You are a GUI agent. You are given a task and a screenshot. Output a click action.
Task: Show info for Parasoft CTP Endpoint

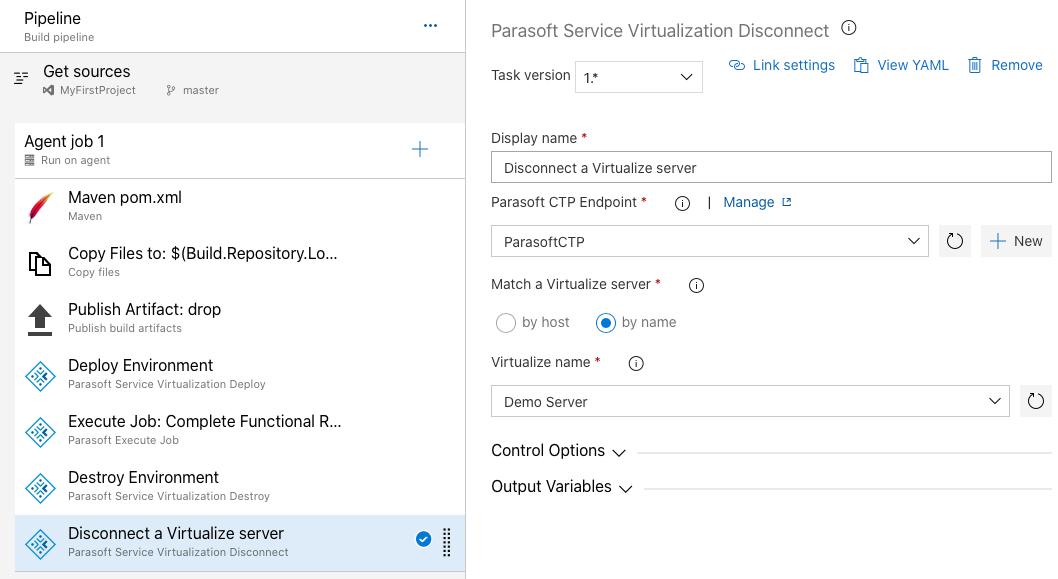(682, 203)
